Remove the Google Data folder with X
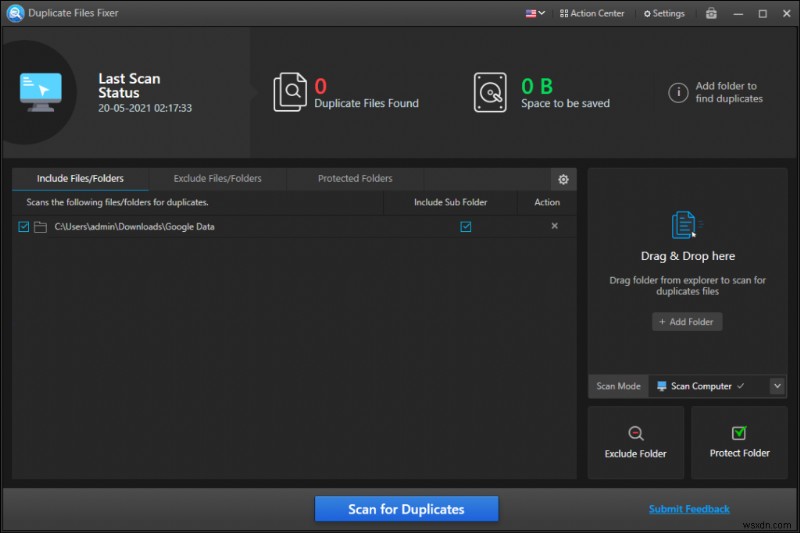800x533 pixels. [x=555, y=226]
